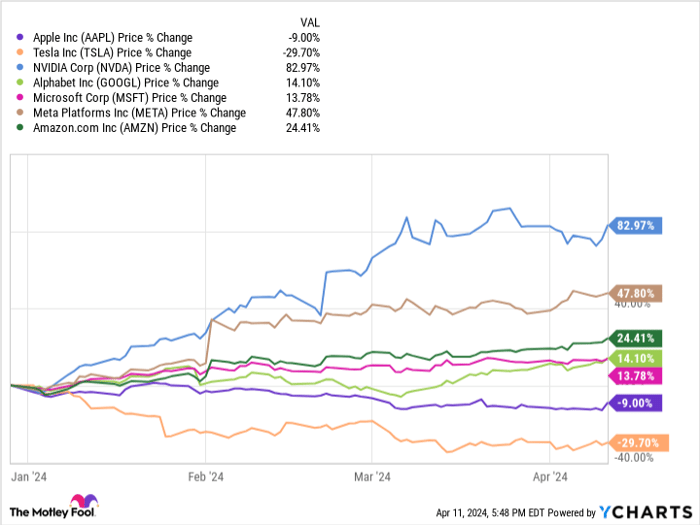Select the NVIDIA Corp (NVDA) legend entry
The width and height of the screenshot is (700, 525).
[121, 68]
